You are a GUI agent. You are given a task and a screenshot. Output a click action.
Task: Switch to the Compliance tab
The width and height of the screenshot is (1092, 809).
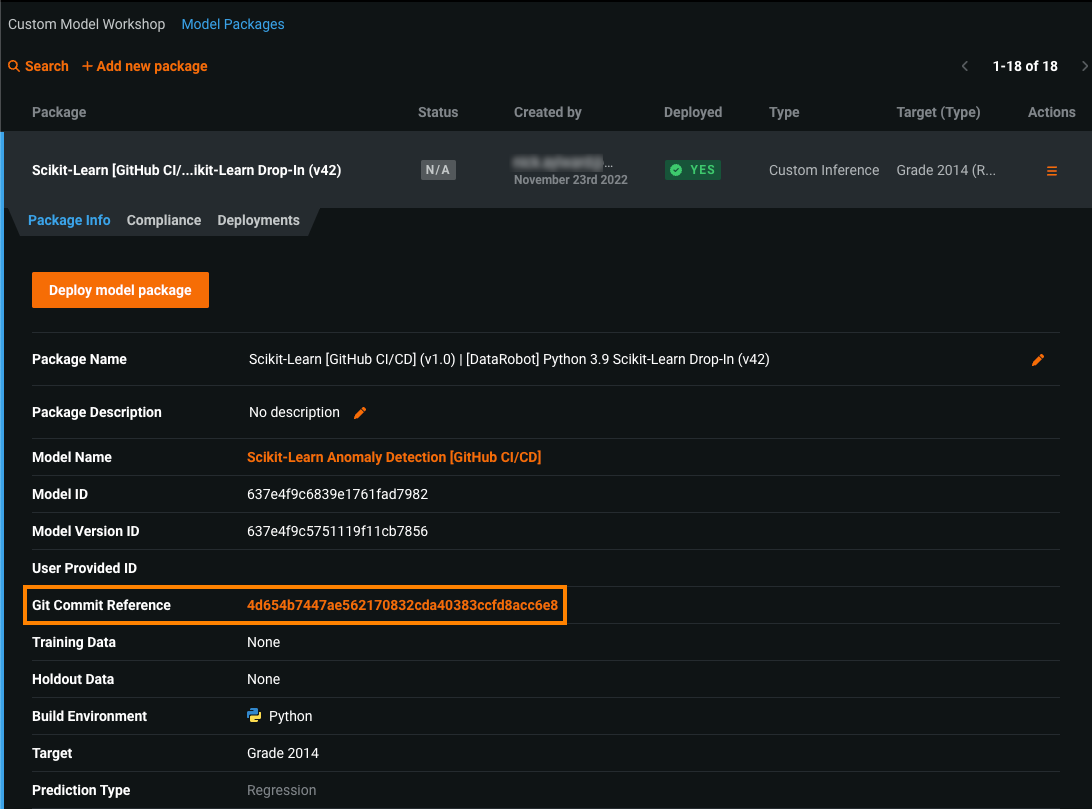click(164, 220)
